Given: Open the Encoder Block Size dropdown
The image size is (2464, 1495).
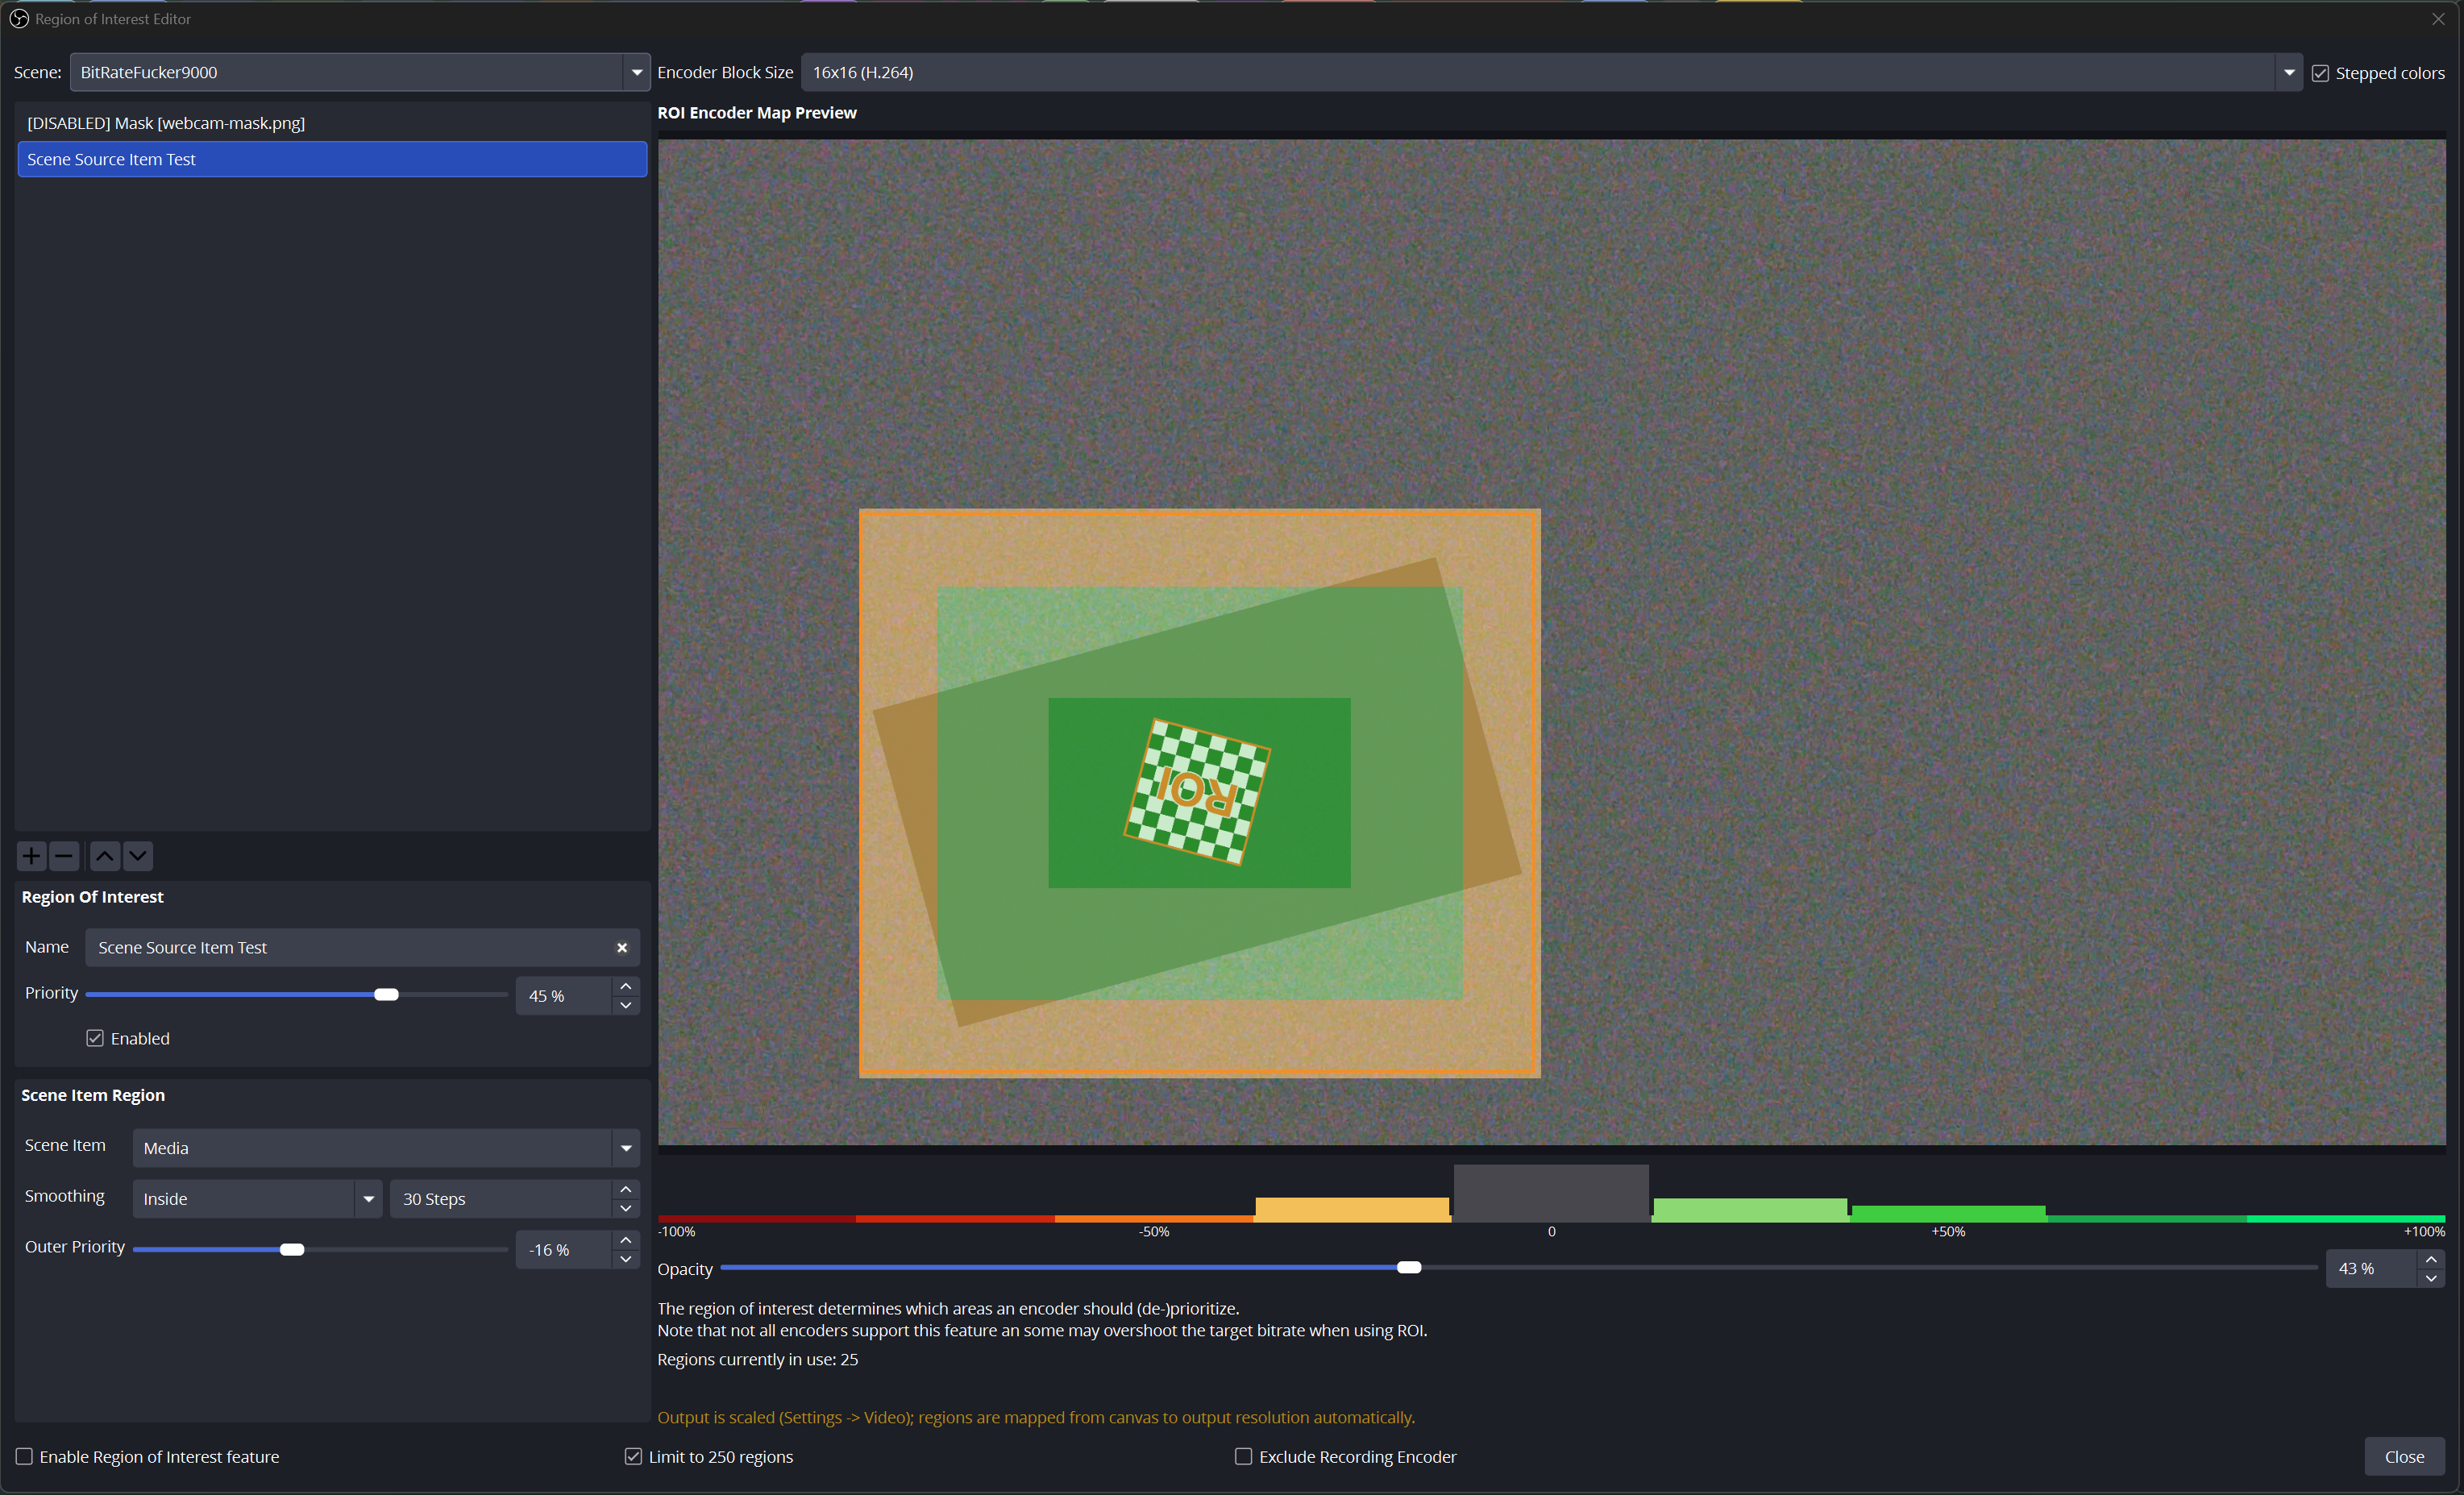Looking at the screenshot, I should [1552, 72].
